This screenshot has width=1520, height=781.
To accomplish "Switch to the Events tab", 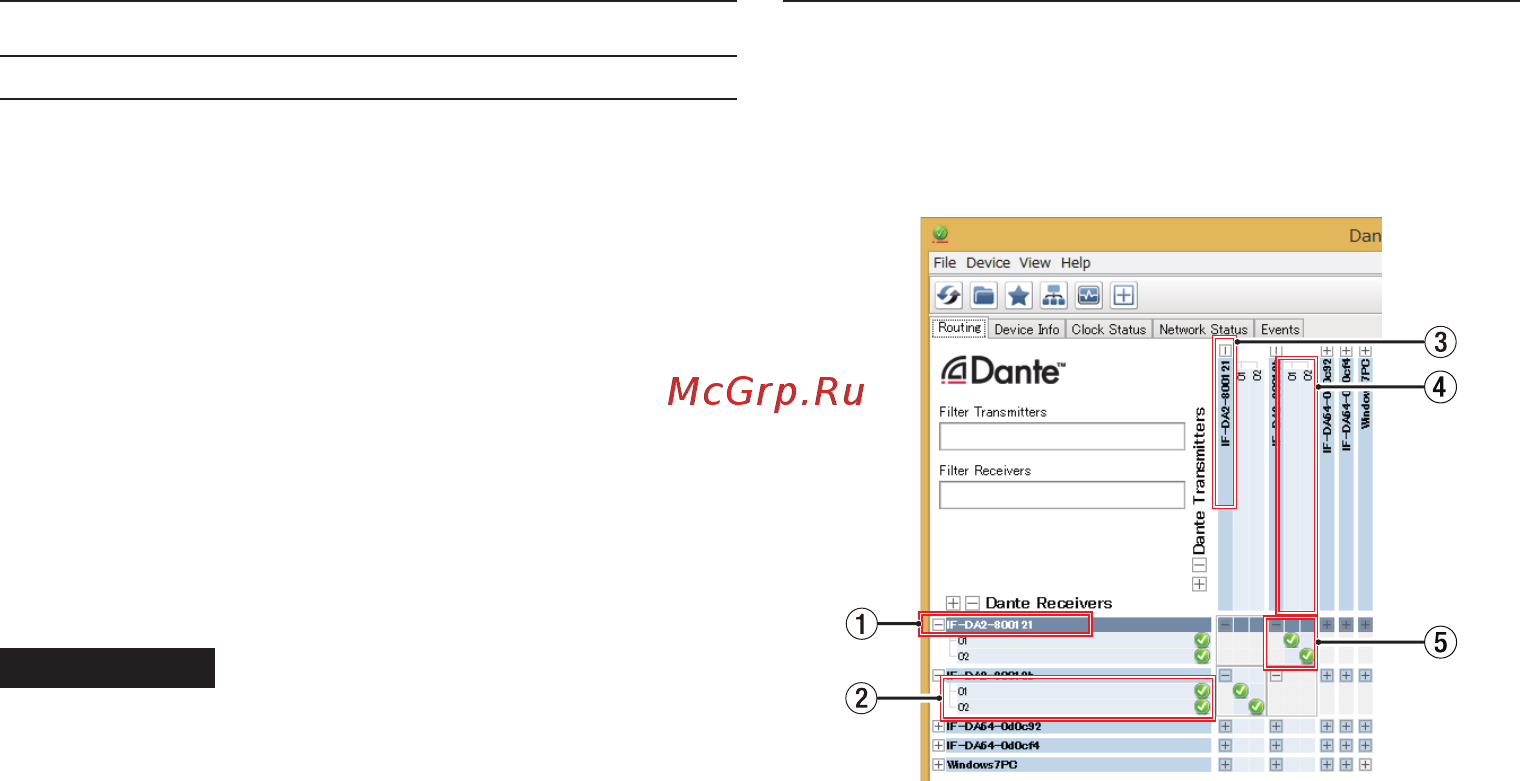I will (1280, 329).
